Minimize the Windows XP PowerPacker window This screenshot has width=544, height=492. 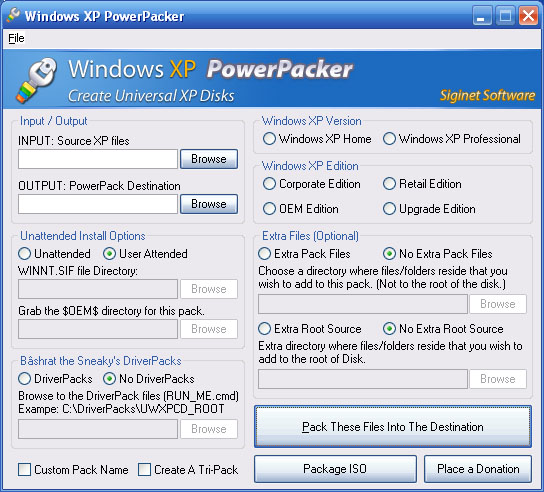click(x=482, y=16)
